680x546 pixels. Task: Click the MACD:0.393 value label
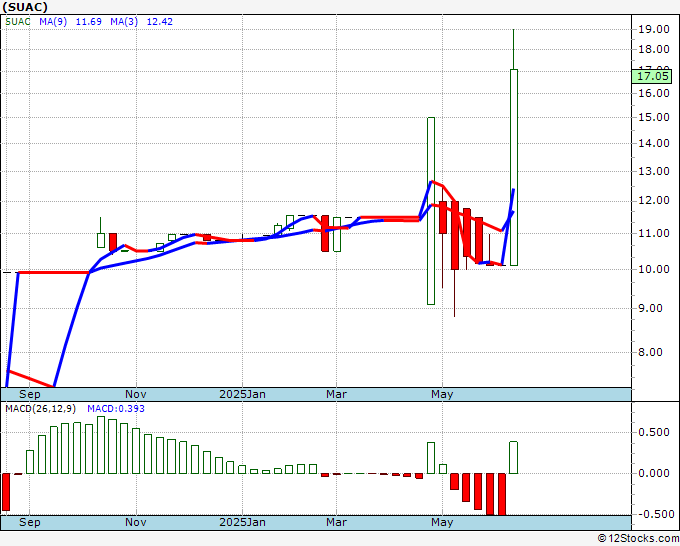pos(116,409)
